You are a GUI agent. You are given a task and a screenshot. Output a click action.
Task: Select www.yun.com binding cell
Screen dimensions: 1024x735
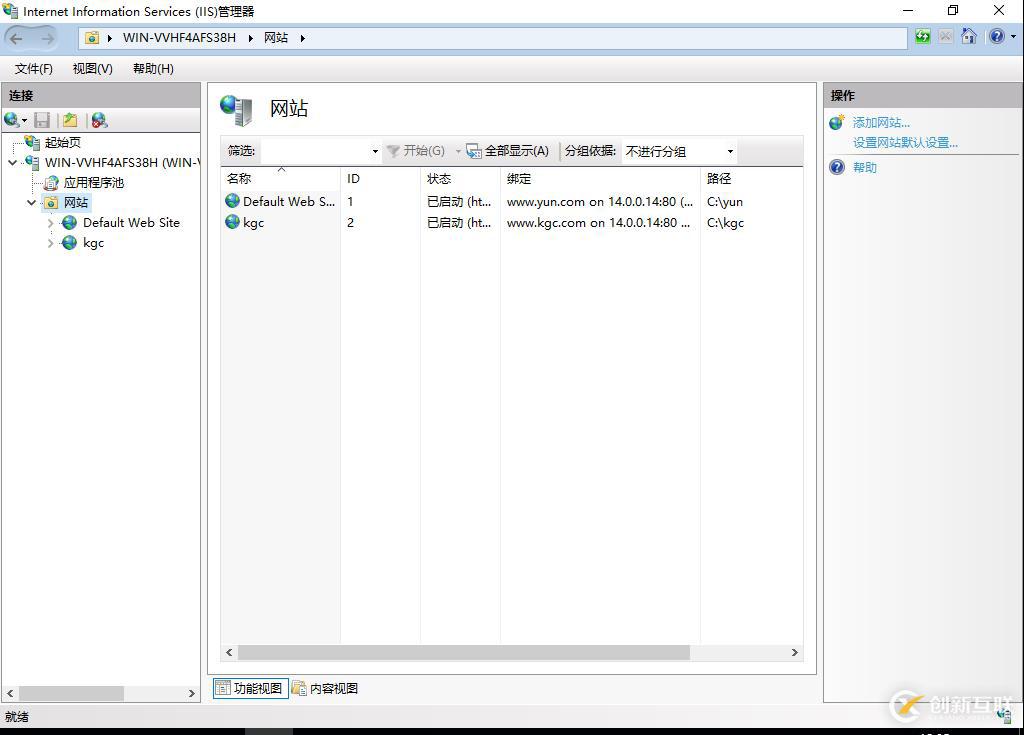[600, 202]
